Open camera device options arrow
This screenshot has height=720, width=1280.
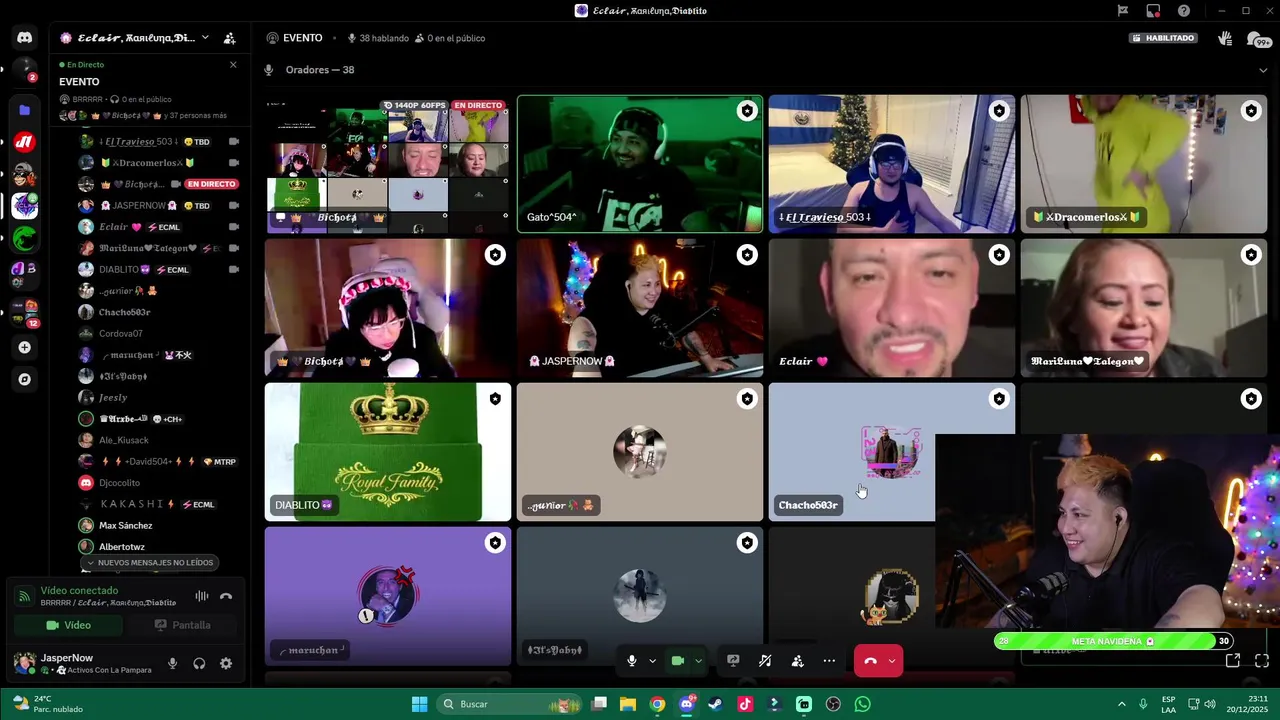(698, 661)
